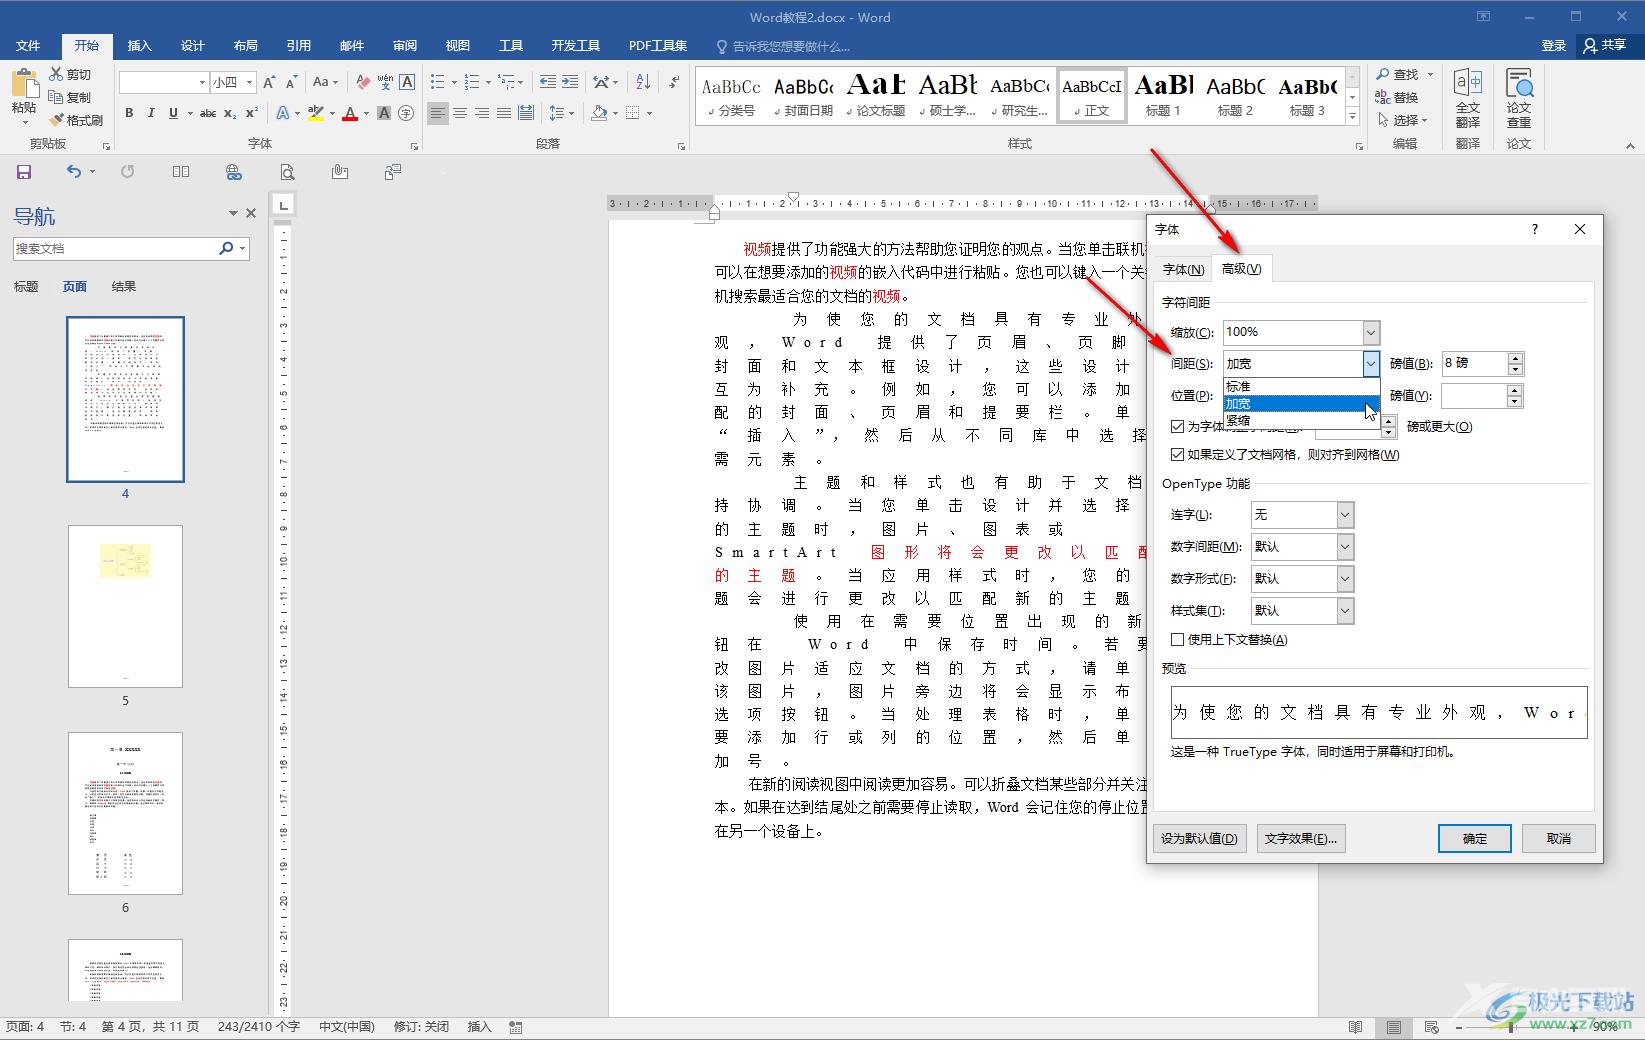Switch navigation pane to 标题 tab

(26, 287)
